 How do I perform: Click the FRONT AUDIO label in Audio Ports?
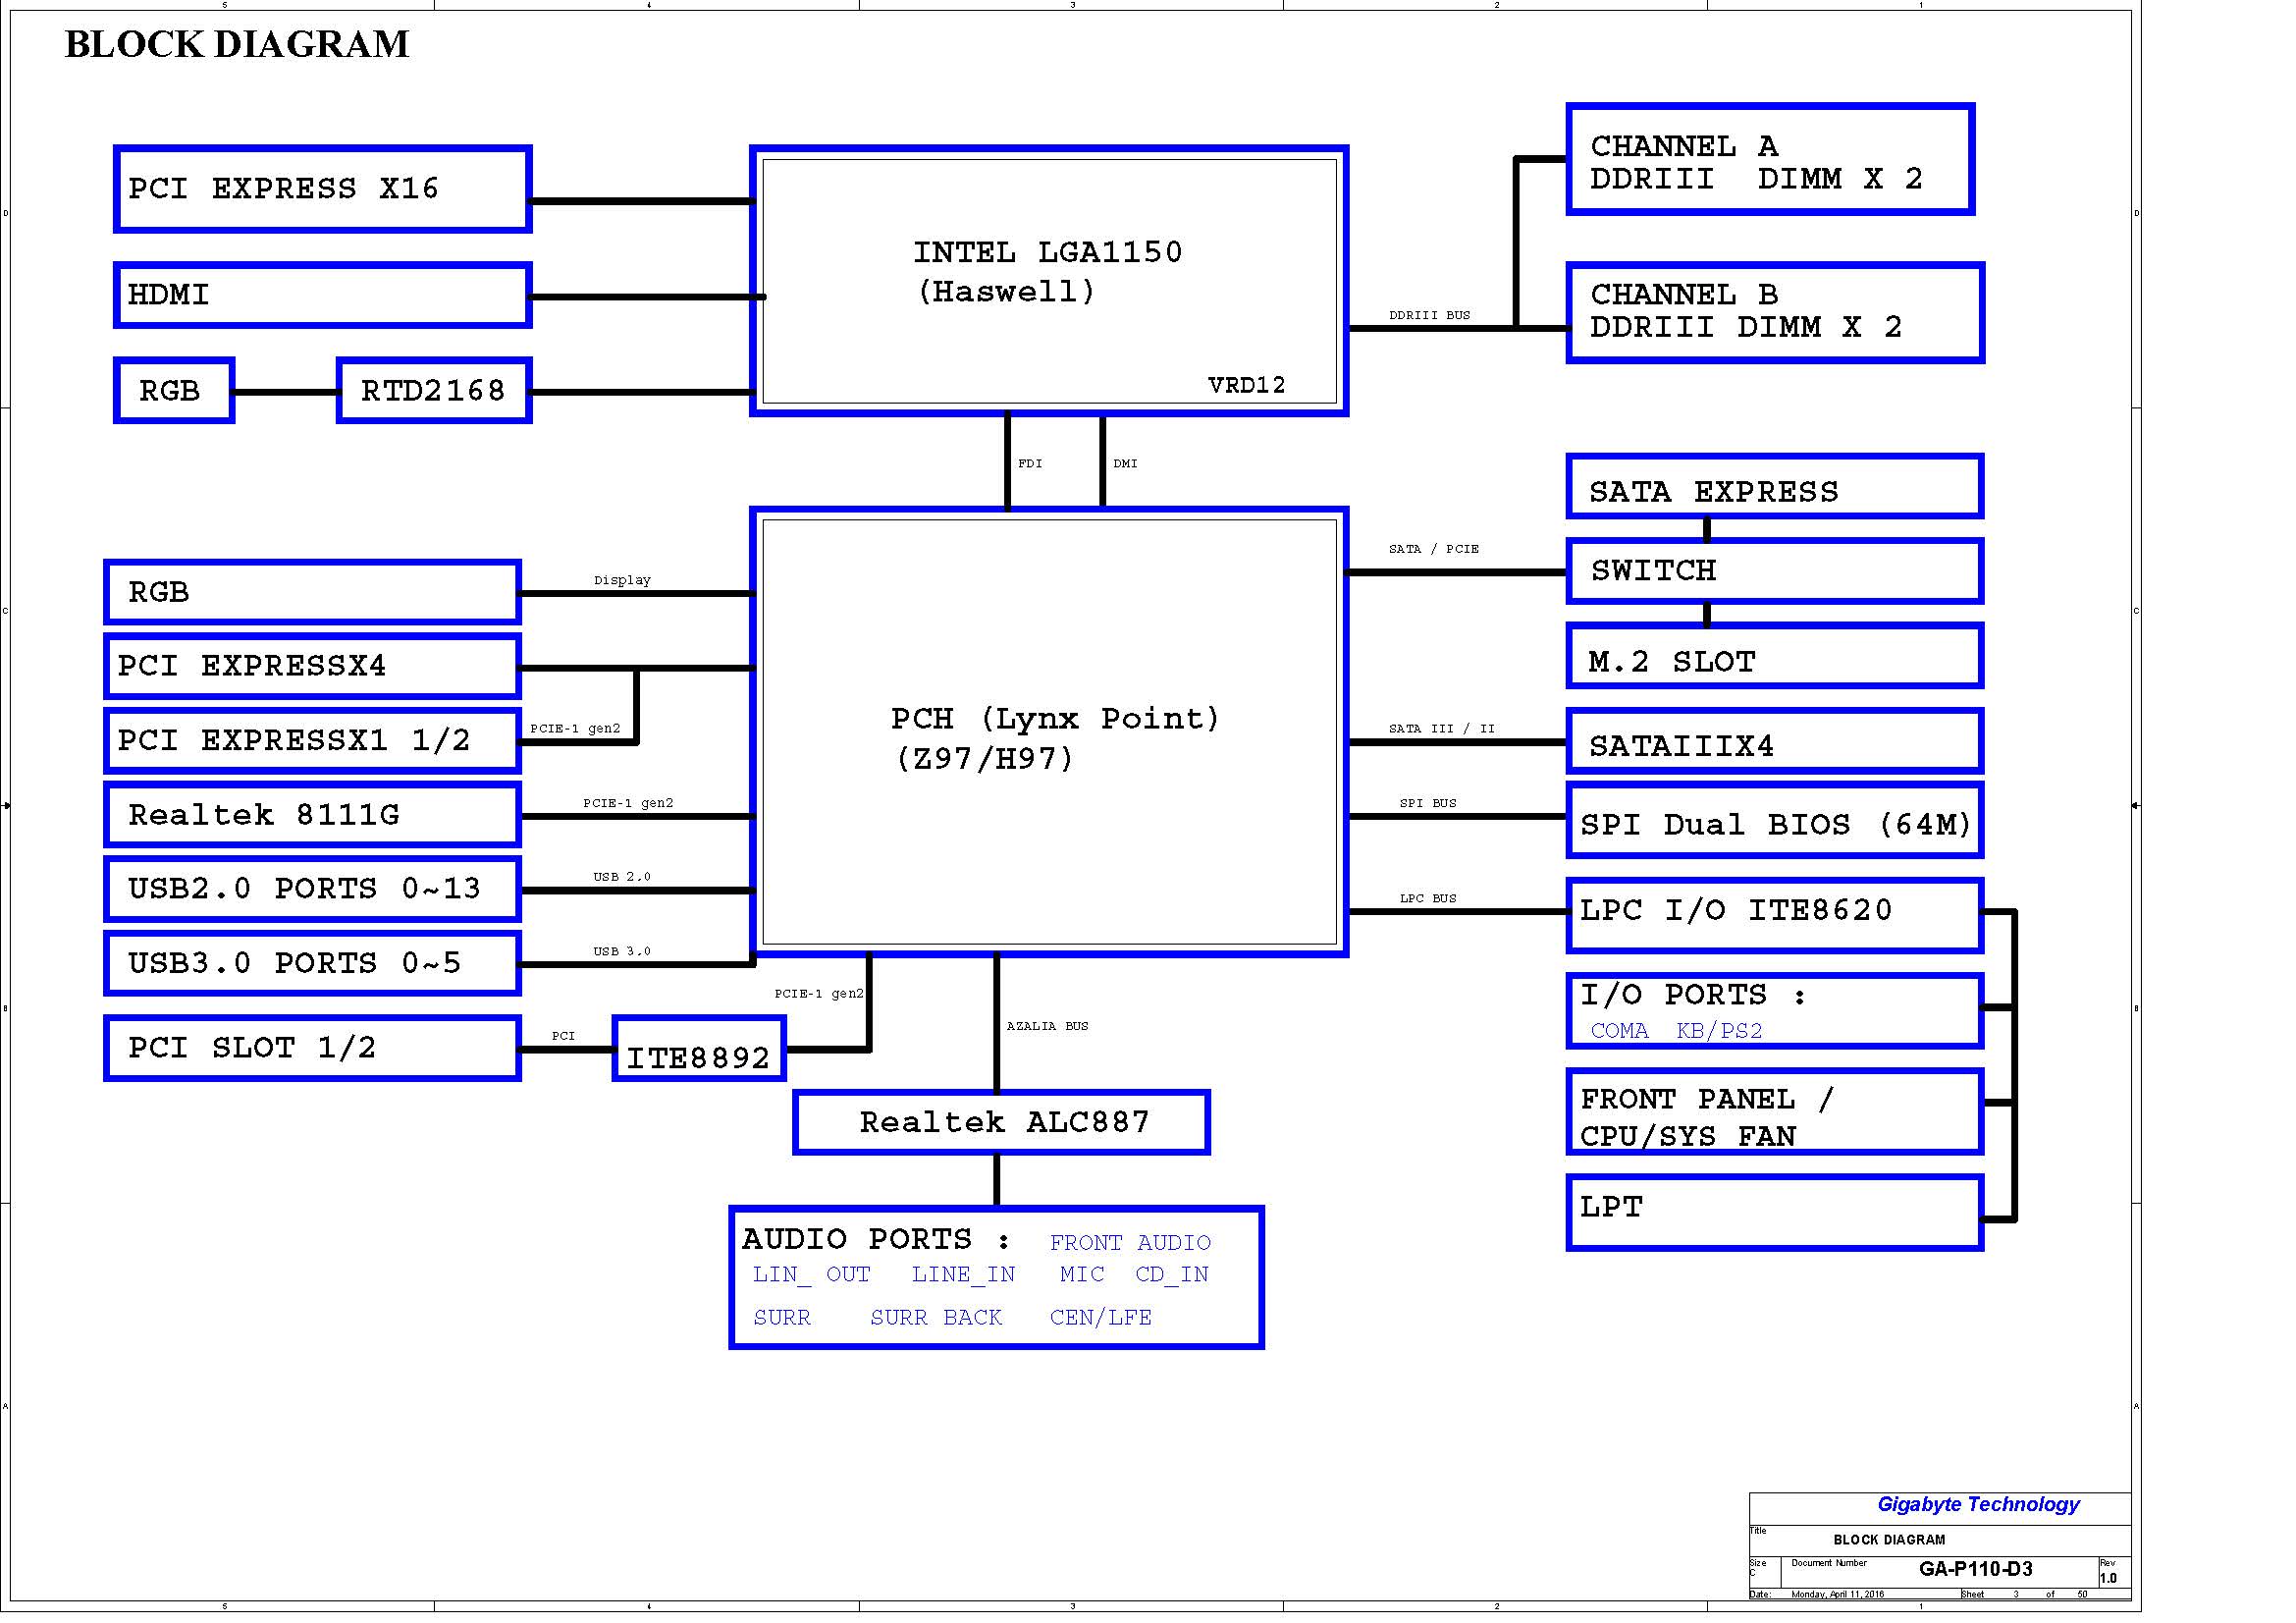pos(1130,1243)
